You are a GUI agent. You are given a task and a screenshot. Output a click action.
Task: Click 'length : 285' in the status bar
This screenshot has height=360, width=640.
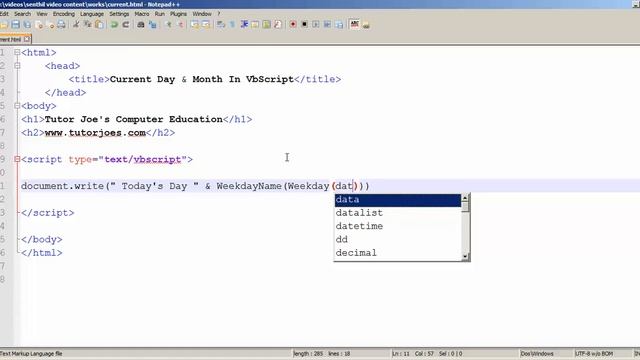[x=308, y=354]
